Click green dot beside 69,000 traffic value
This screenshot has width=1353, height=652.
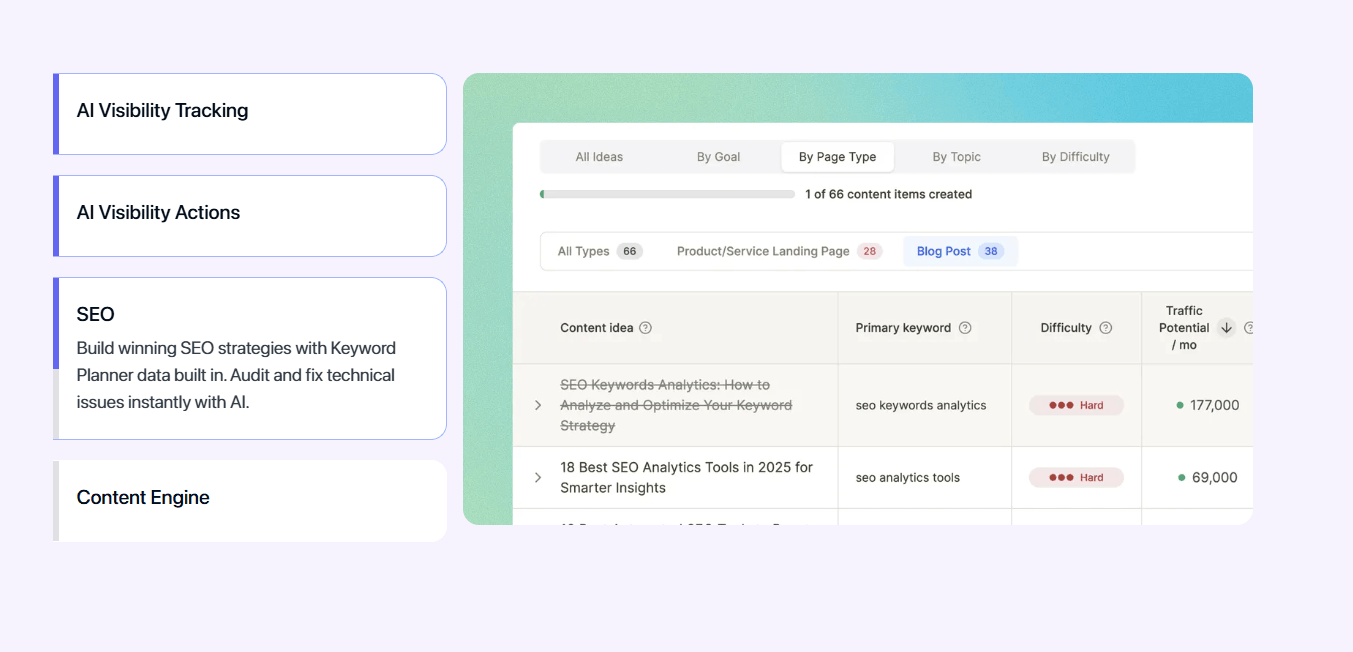click(x=1181, y=478)
